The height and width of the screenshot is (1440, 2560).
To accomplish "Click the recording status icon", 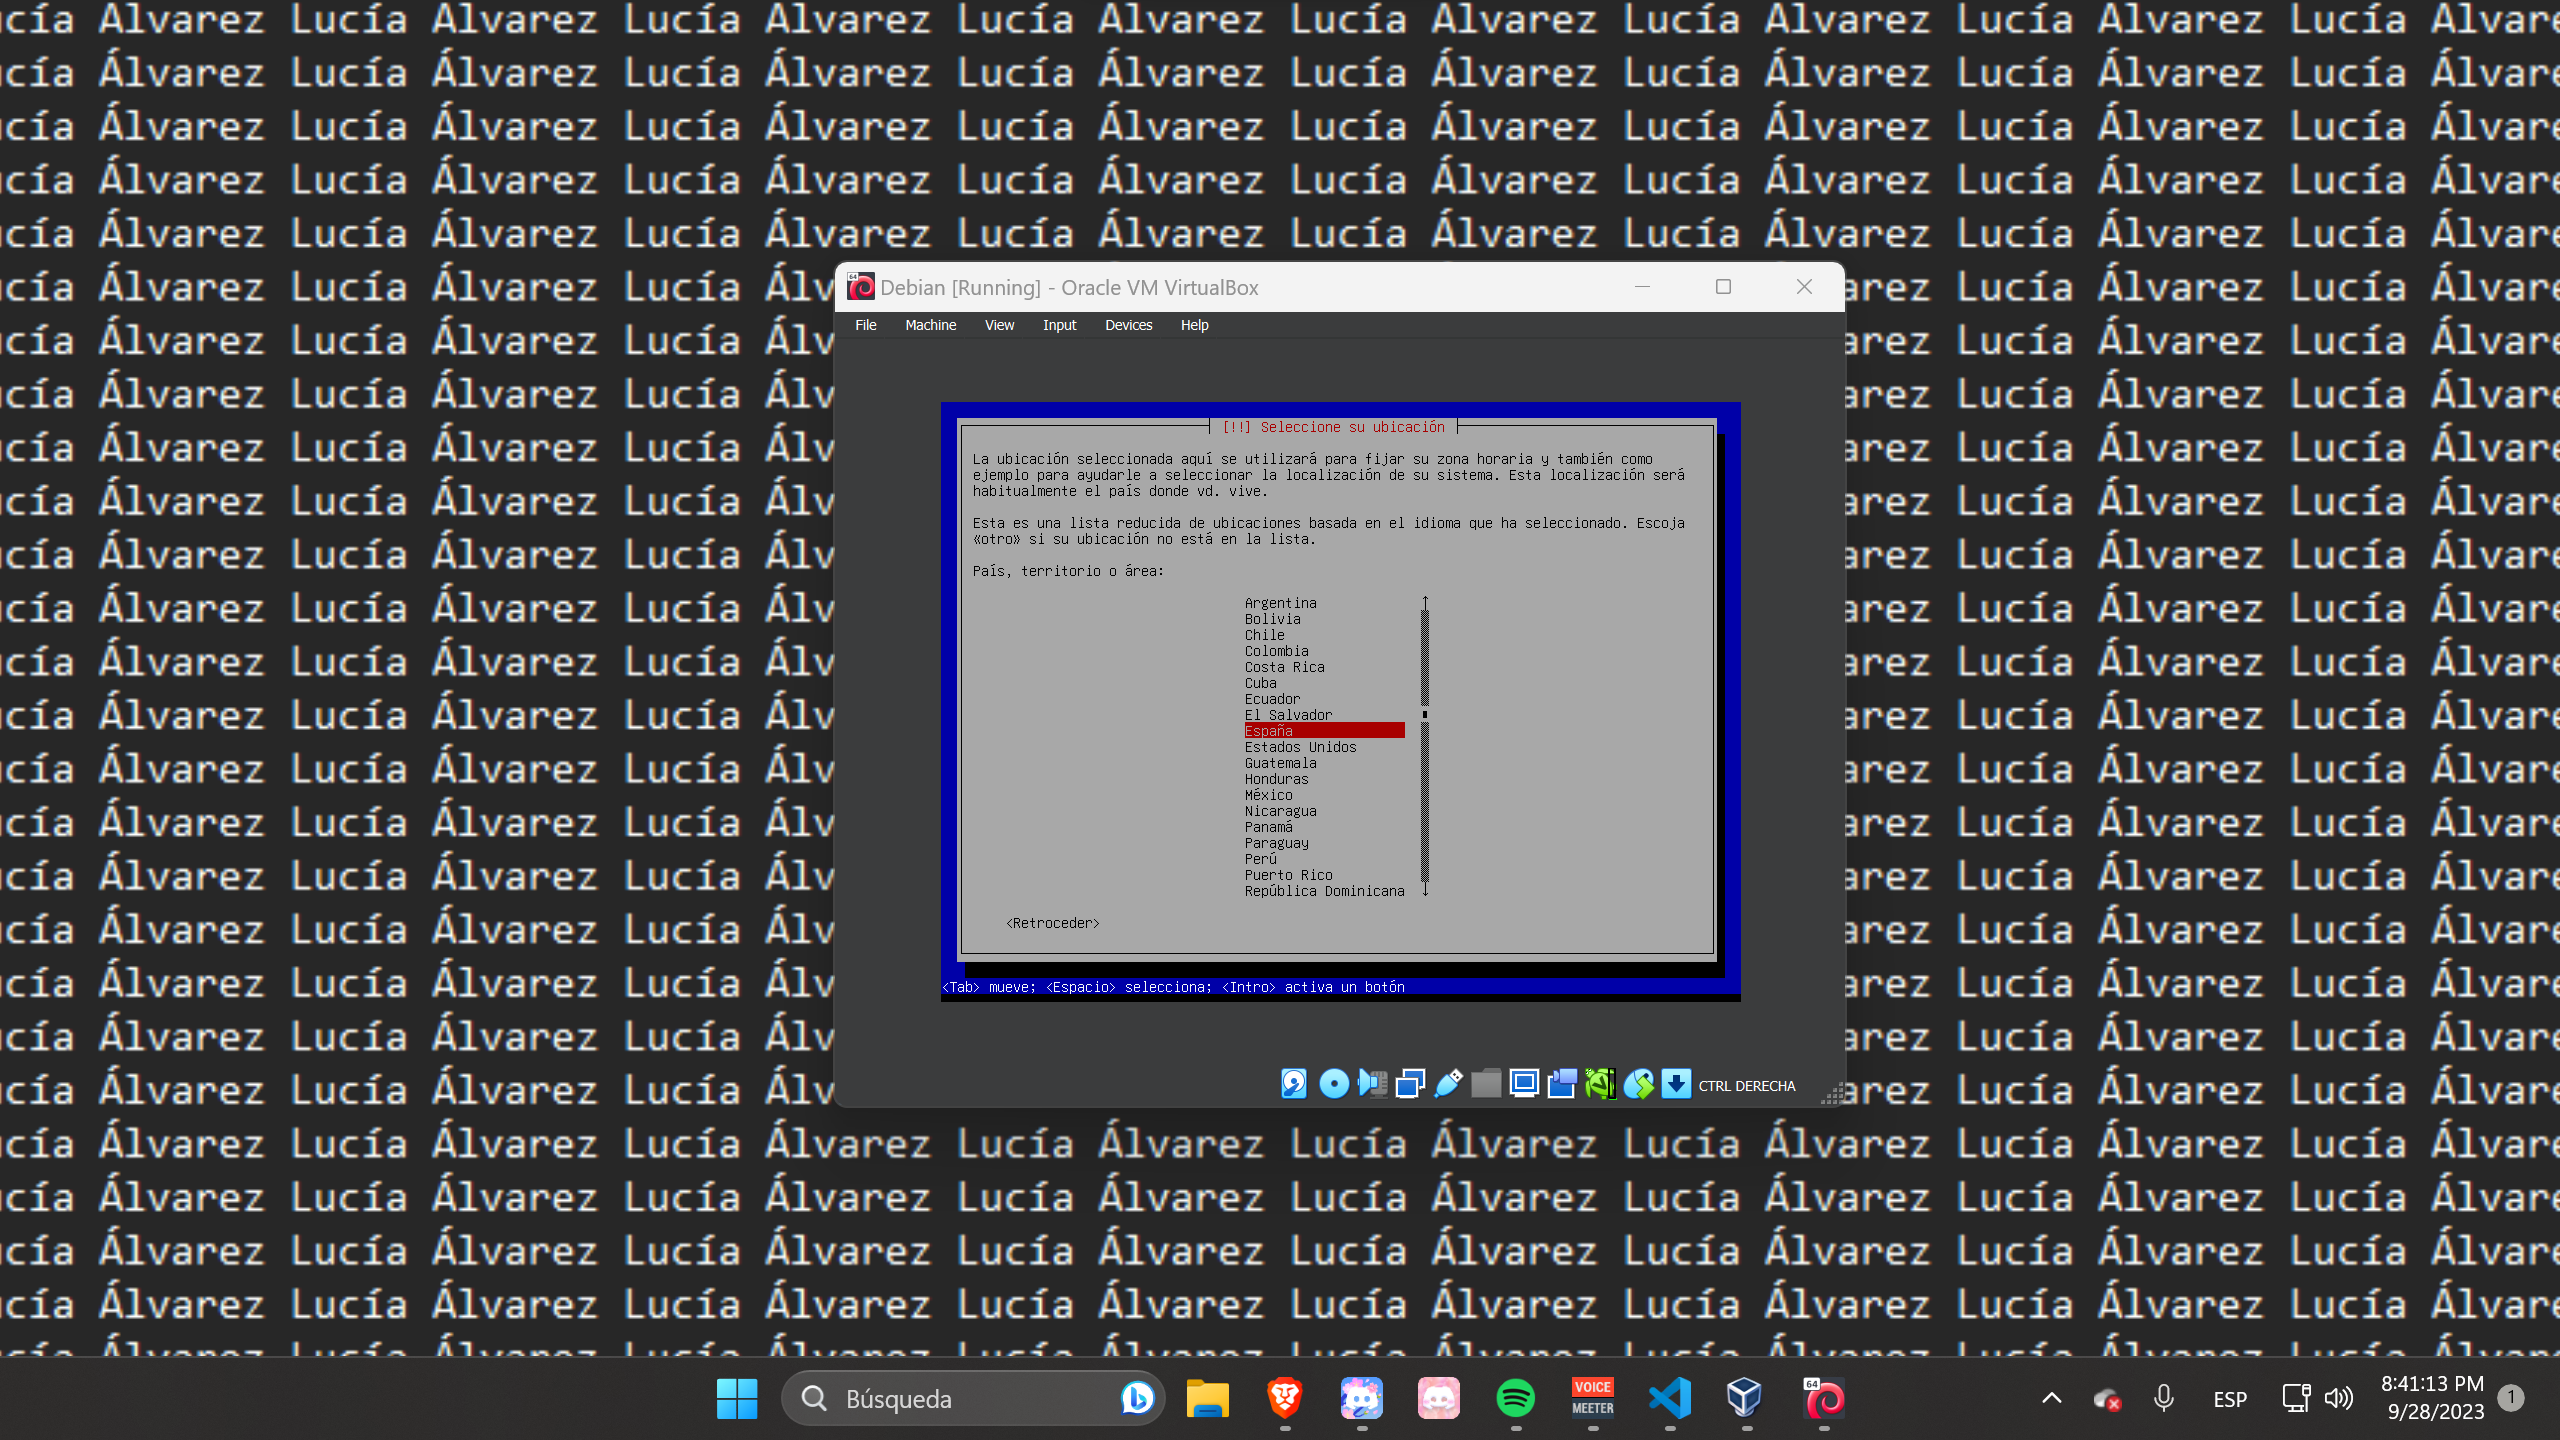I will click(x=1562, y=1084).
